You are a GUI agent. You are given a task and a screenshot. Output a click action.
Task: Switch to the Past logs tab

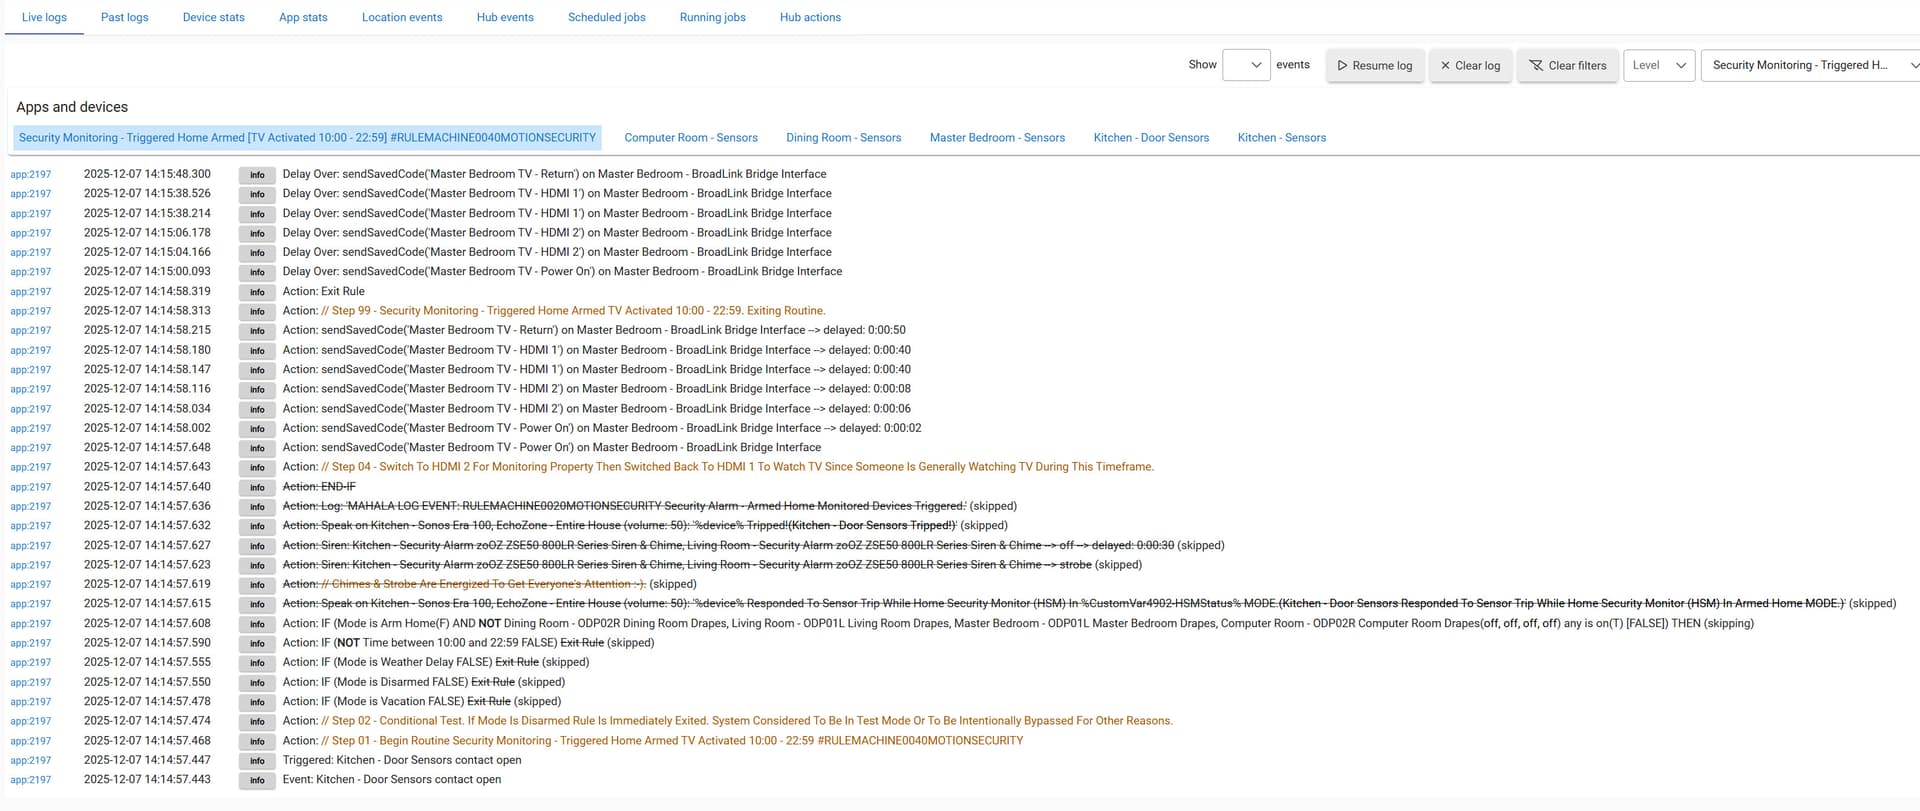(125, 17)
